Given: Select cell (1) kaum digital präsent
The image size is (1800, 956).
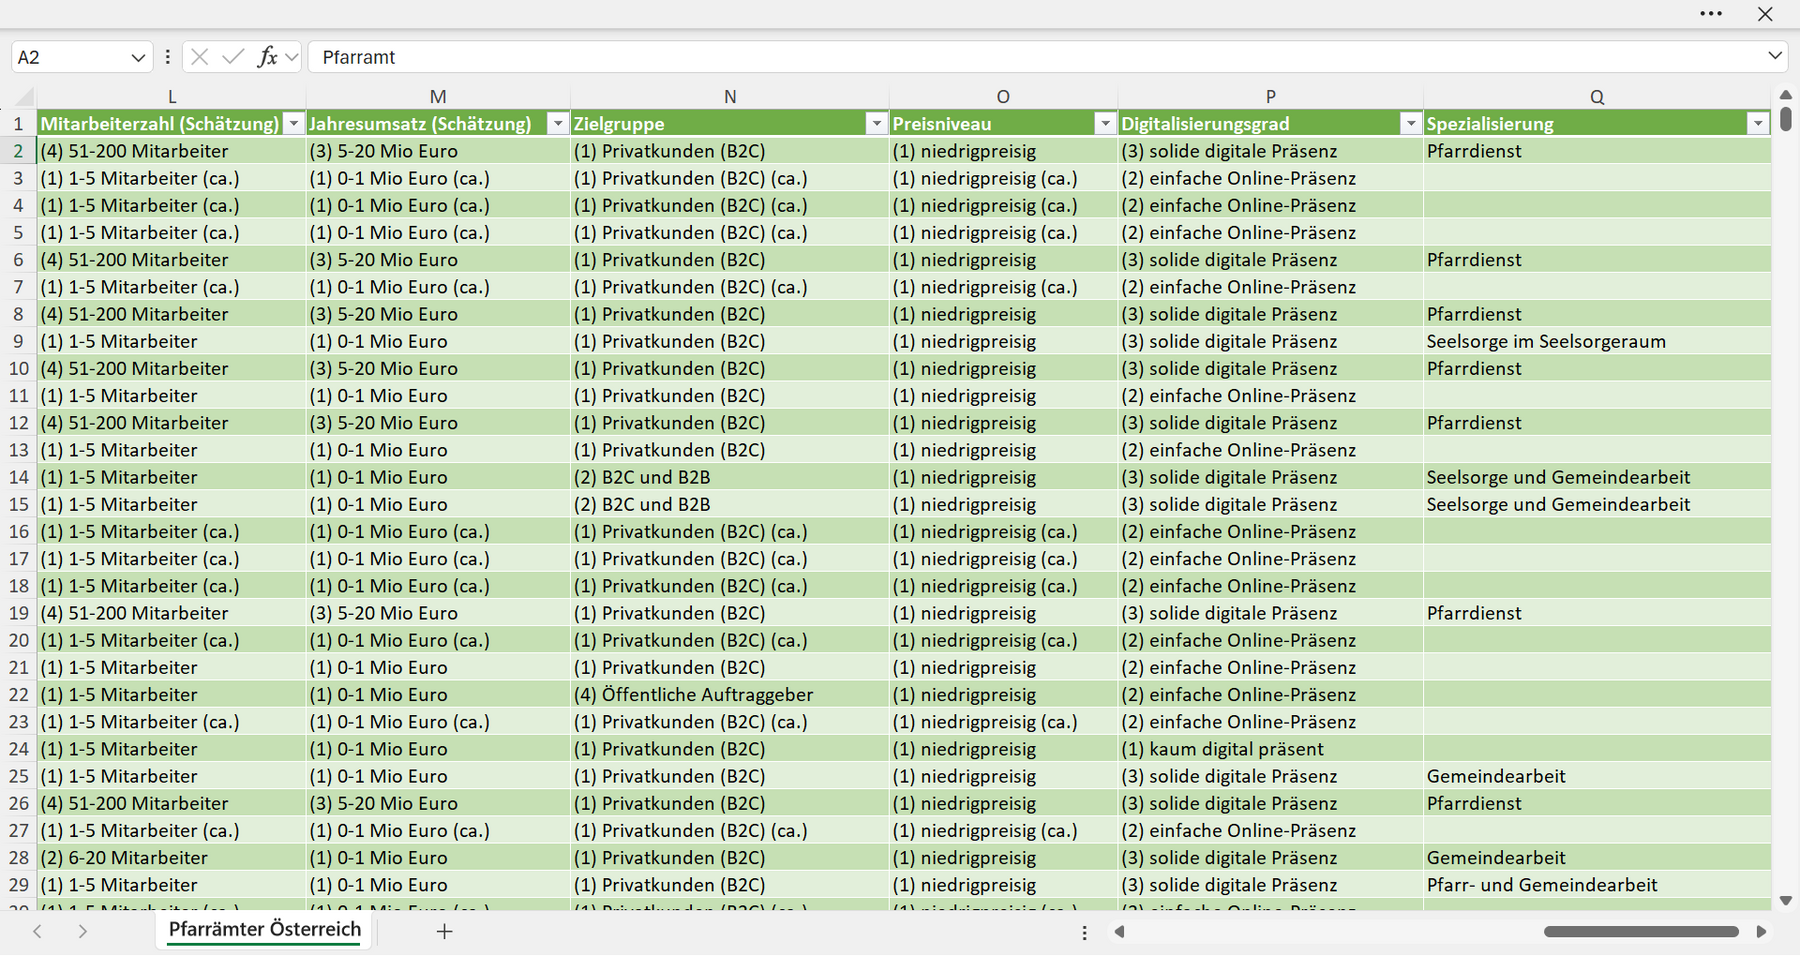Looking at the screenshot, I should tap(1271, 749).
